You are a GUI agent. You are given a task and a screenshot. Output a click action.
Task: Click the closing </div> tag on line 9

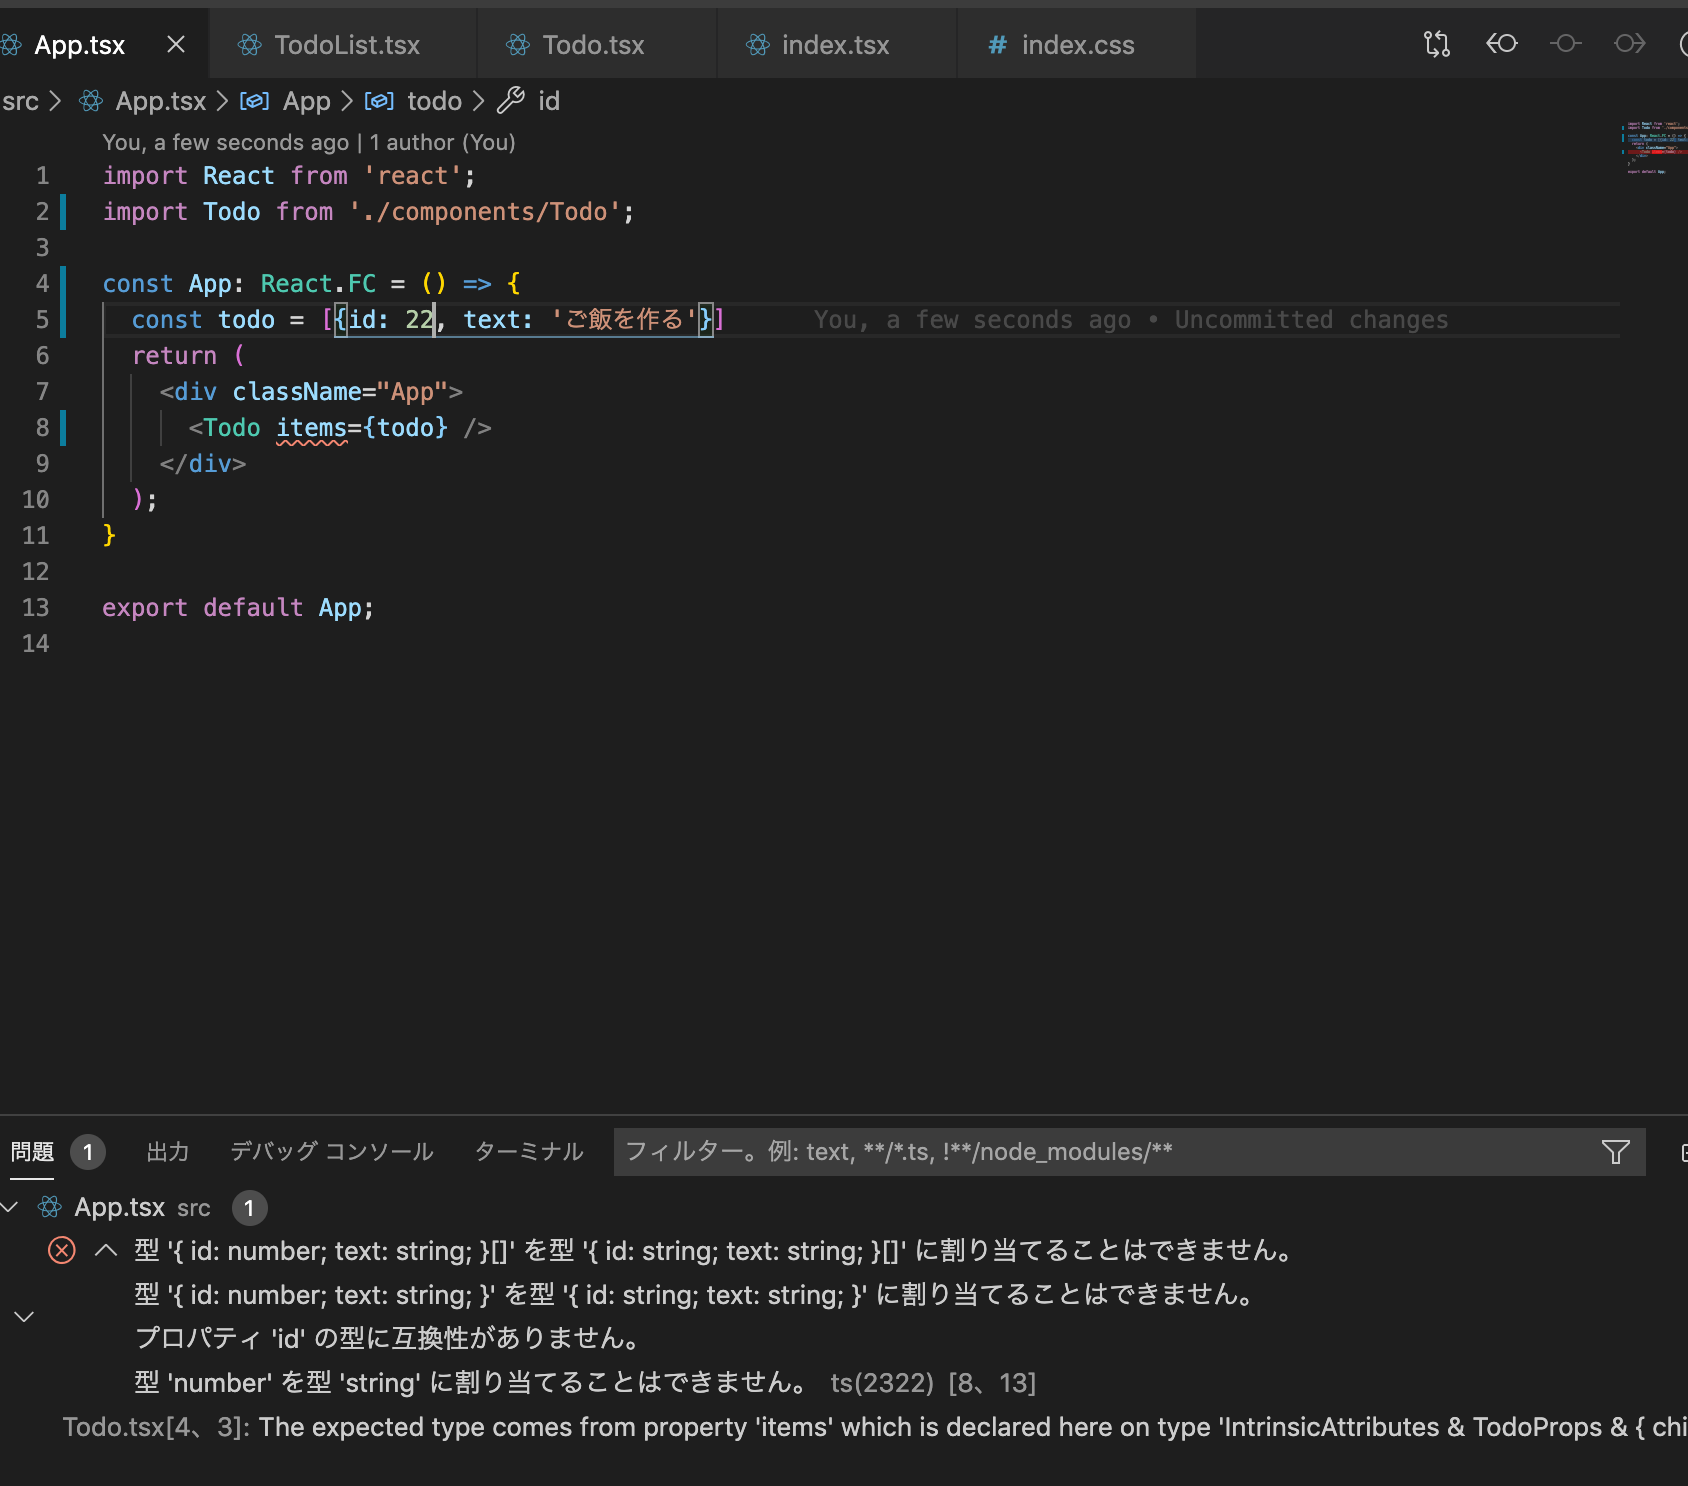coord(203,464)
